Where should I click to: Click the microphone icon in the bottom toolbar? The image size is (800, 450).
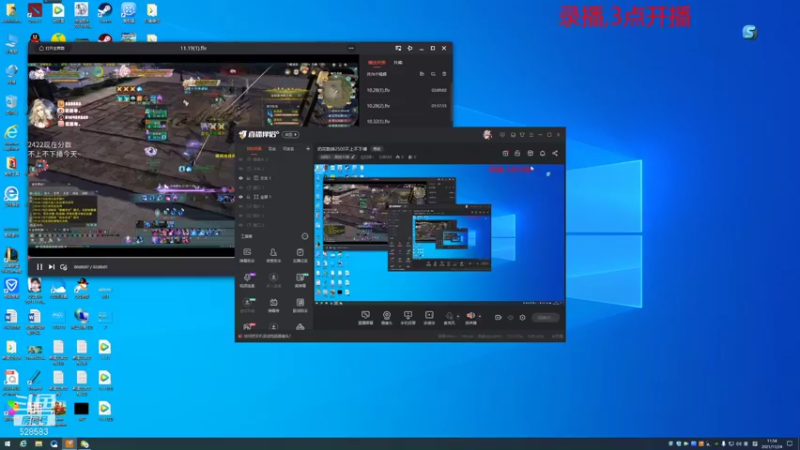(x=449, y=316)
